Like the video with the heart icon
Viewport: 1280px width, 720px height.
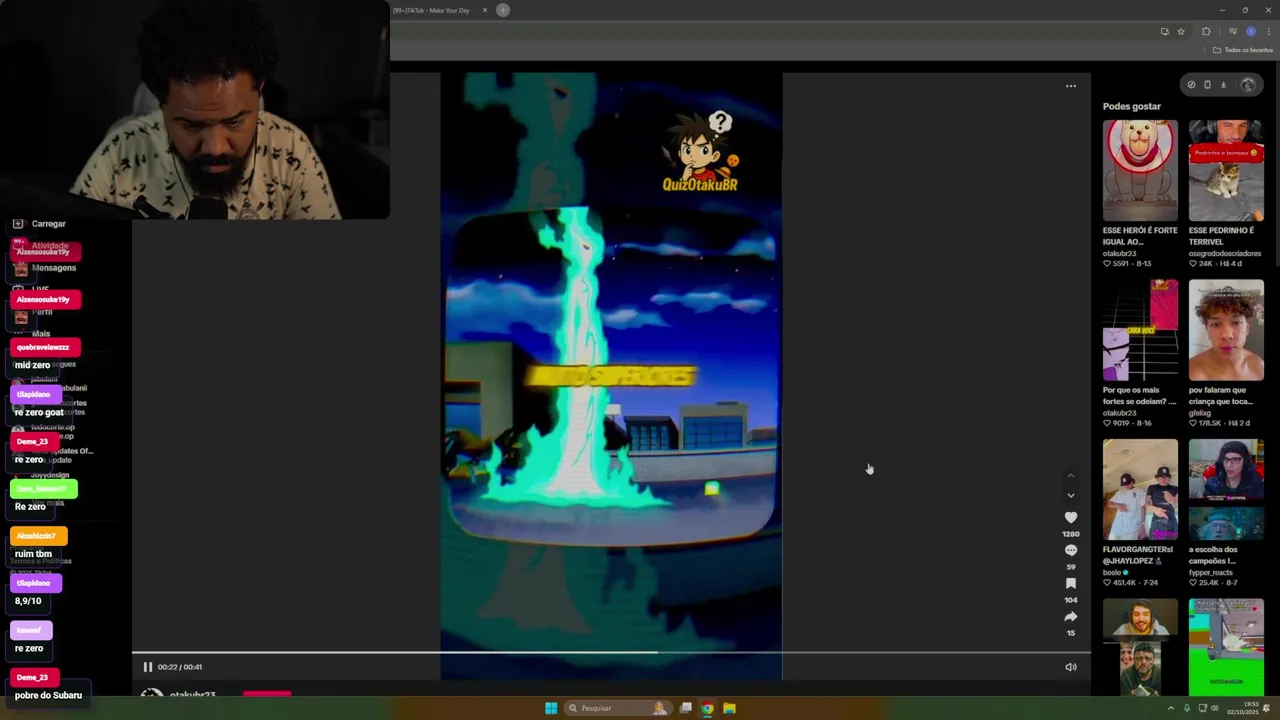coord(1071,517)
